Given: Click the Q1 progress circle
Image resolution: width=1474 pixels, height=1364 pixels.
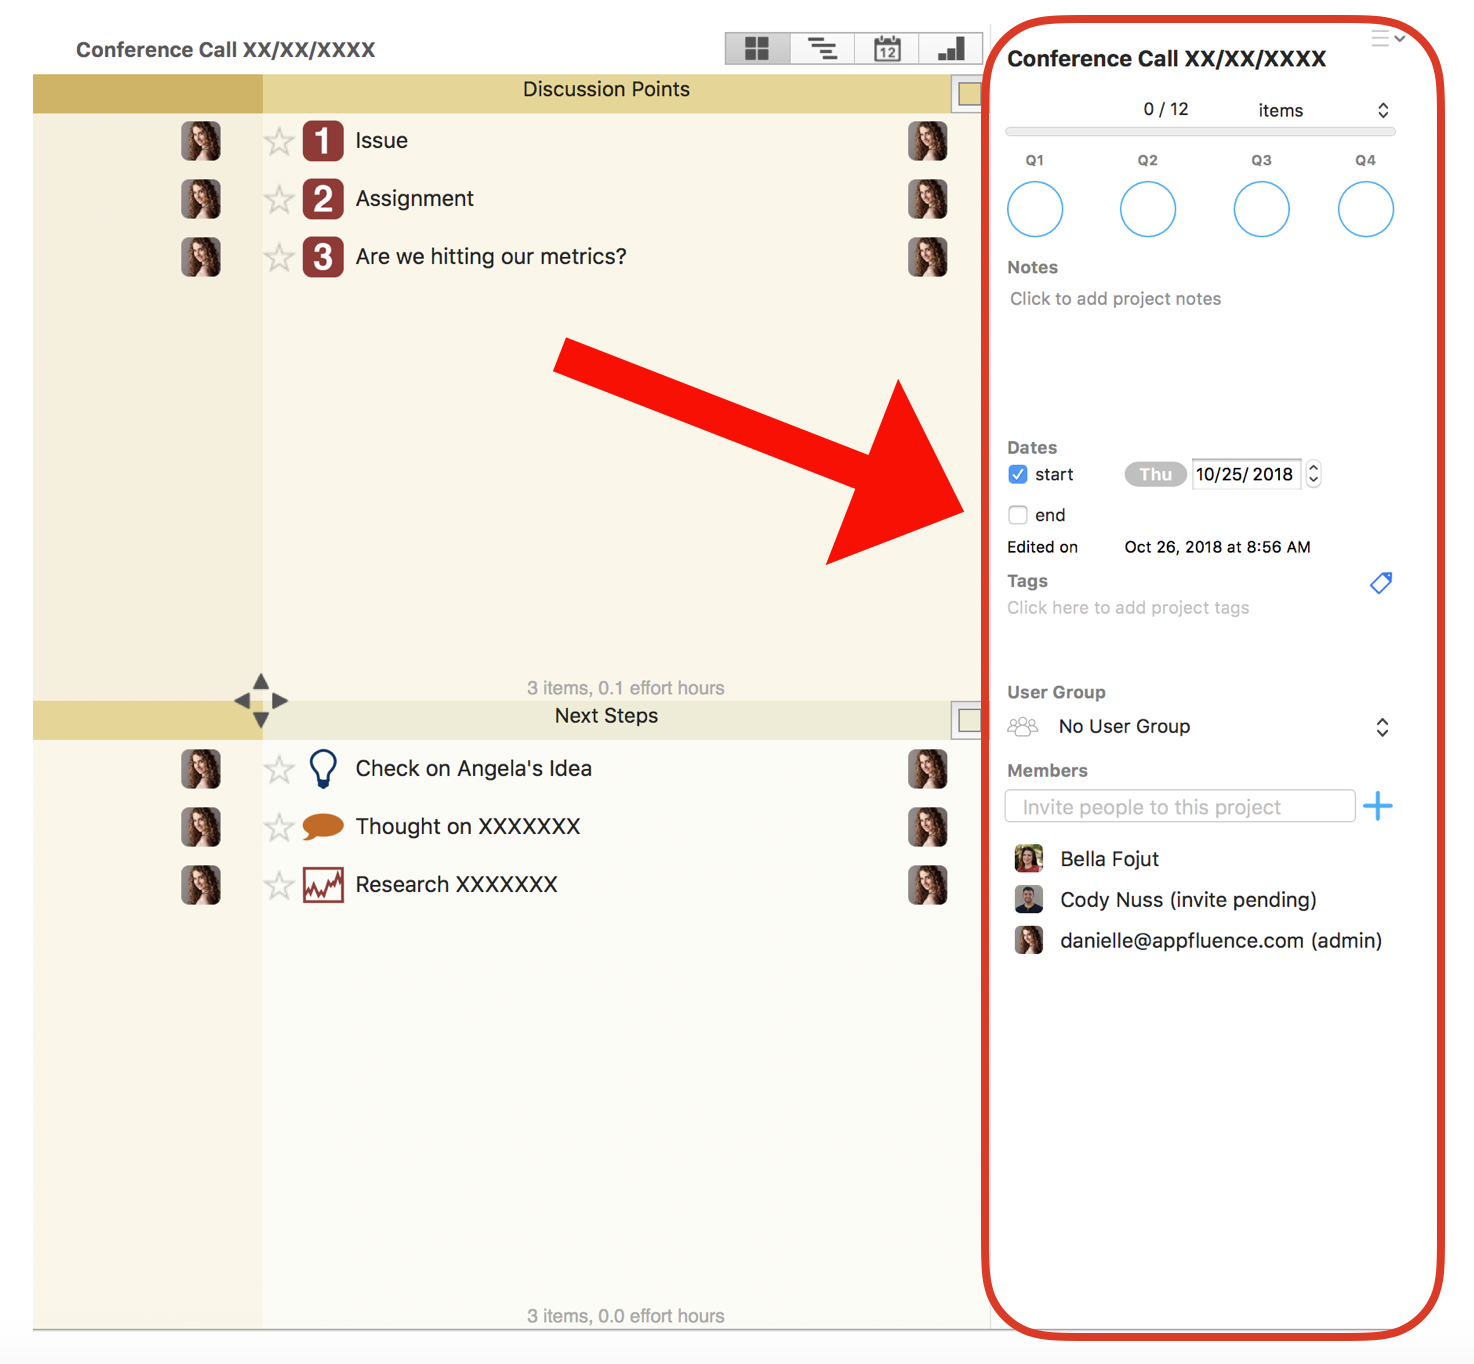Looking at the screenshot, I should click(x=1035, y=209).
